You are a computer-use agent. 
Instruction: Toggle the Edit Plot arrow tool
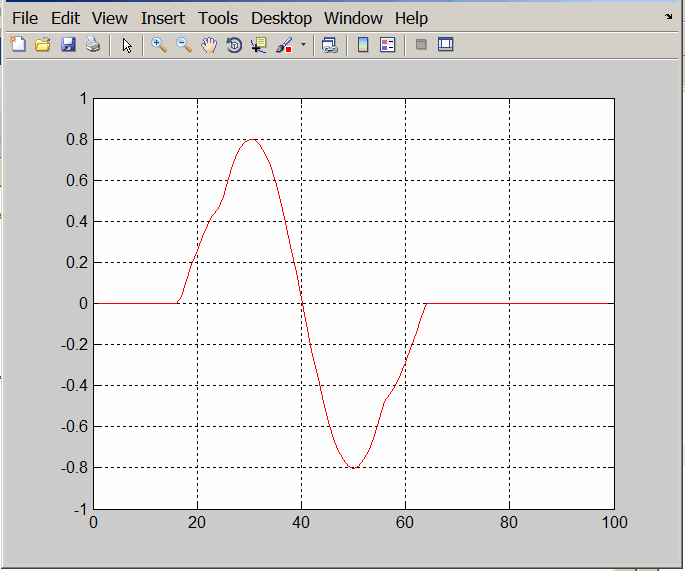[127, 45]
